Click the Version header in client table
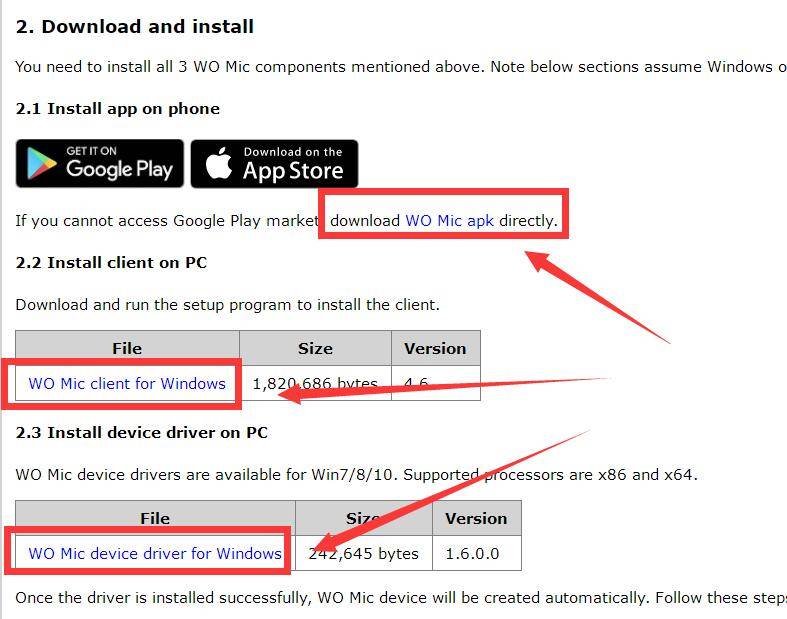Viewport: 787px width, 619px height. pyautogui.click(x=436, y=348)
